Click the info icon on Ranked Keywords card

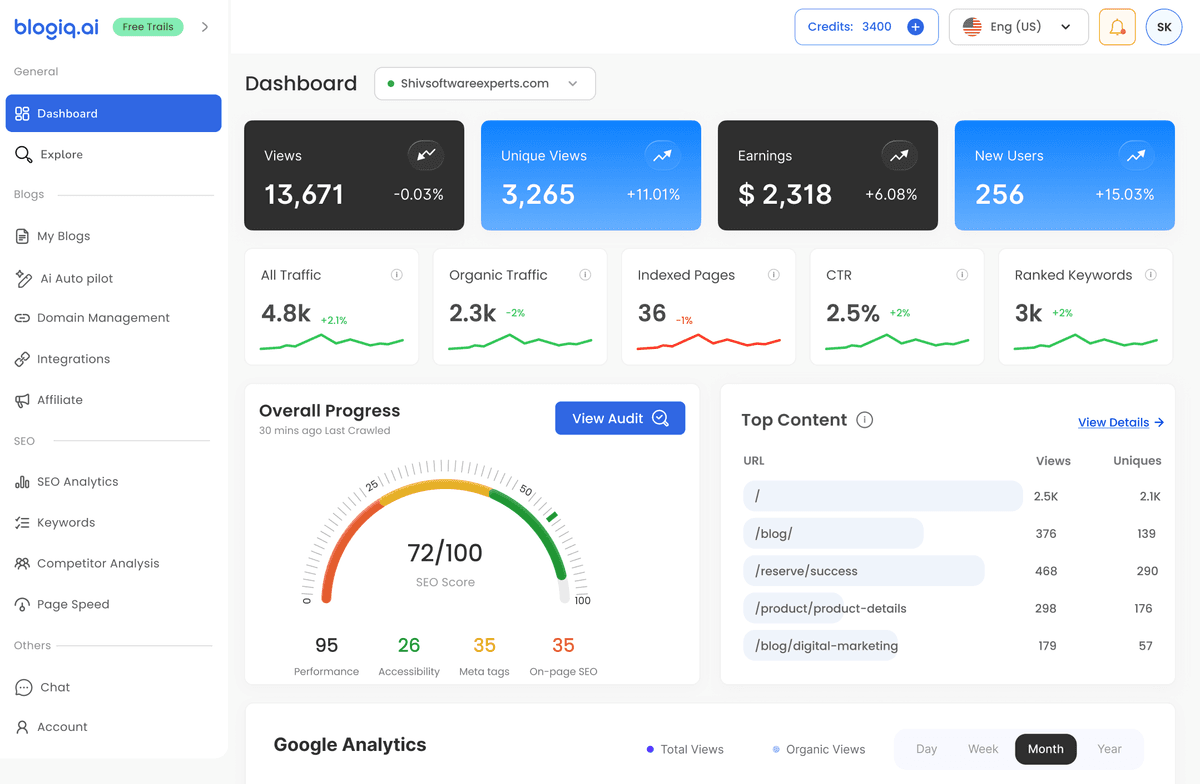pos(1151,275)
